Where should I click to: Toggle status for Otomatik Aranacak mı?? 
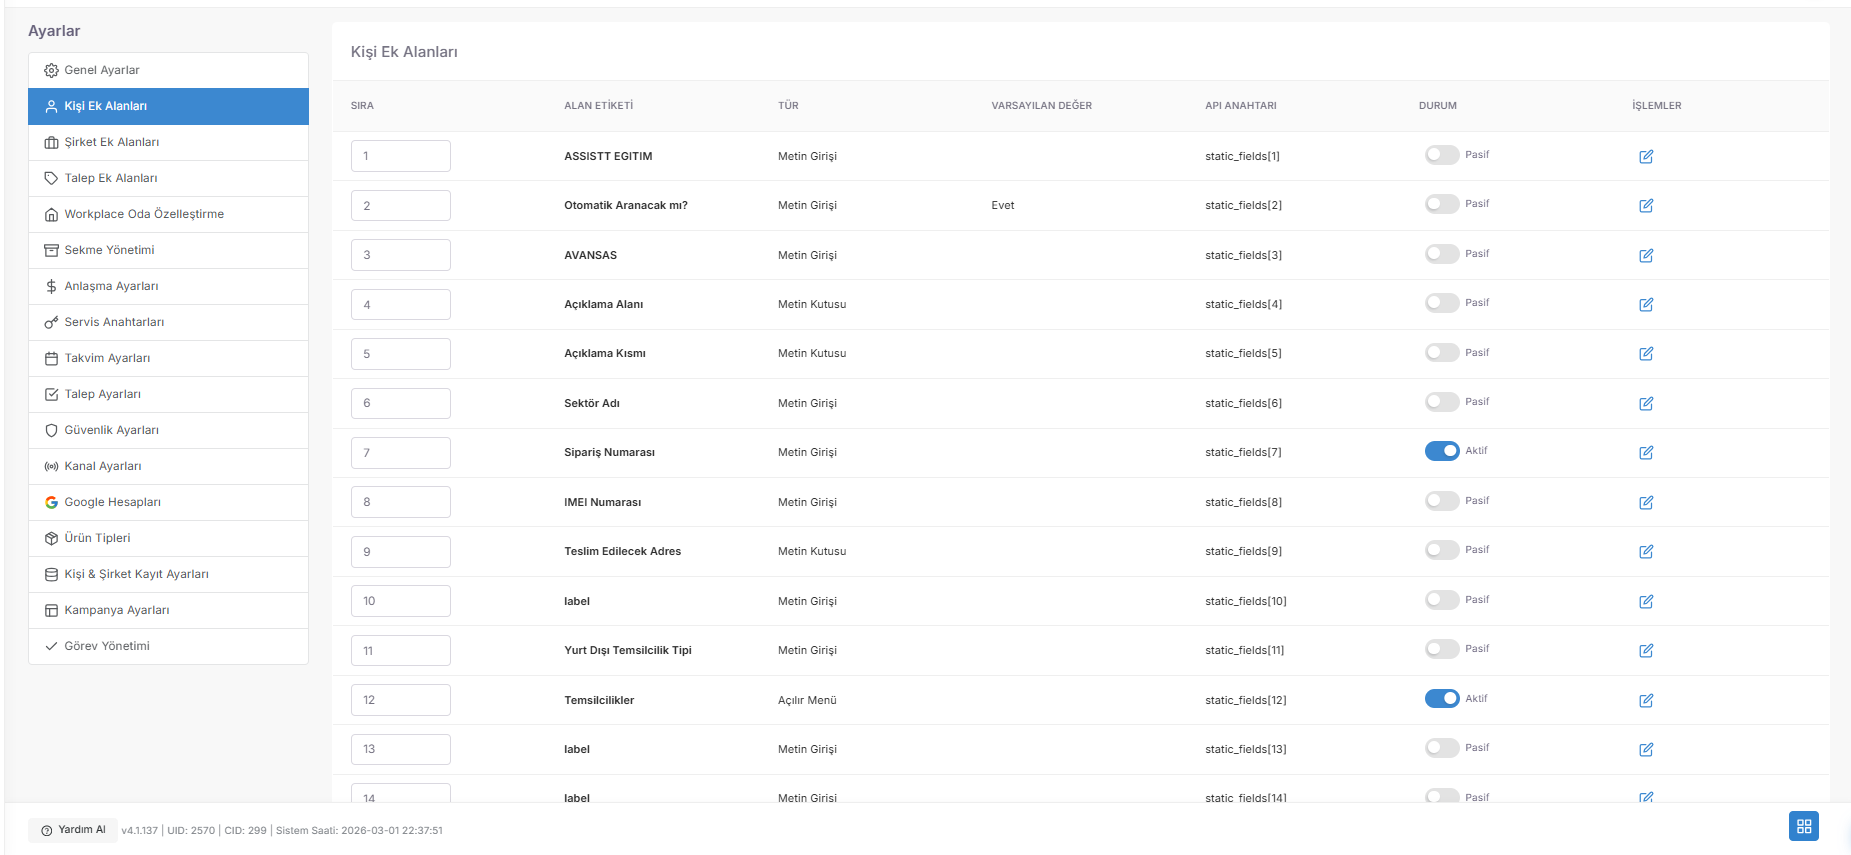point(1442,204)
